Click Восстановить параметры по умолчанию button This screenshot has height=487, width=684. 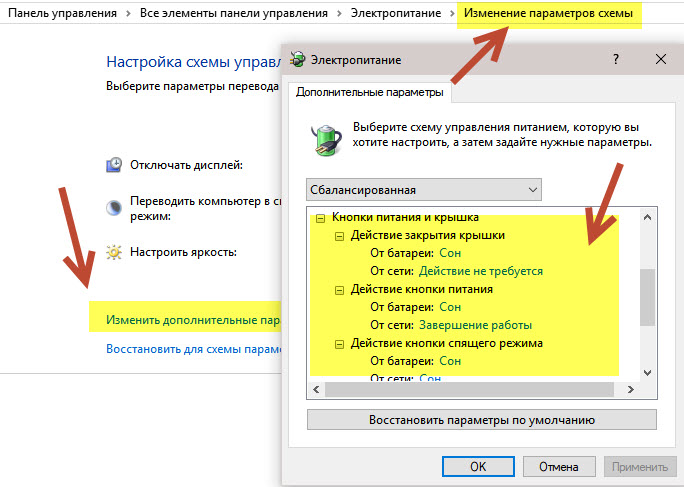(x=482, y=419)
